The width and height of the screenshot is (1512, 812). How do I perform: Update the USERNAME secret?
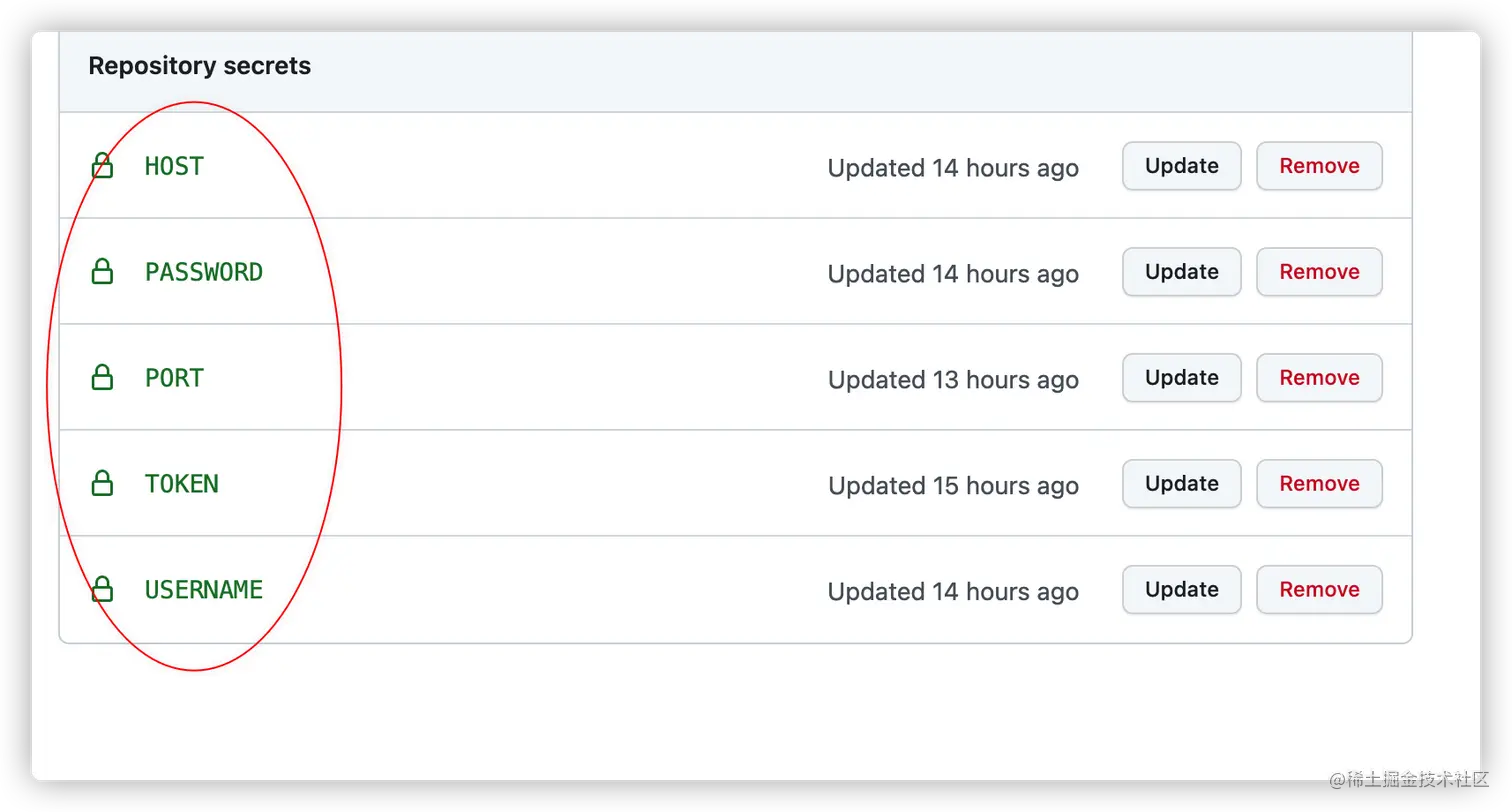1182,590
